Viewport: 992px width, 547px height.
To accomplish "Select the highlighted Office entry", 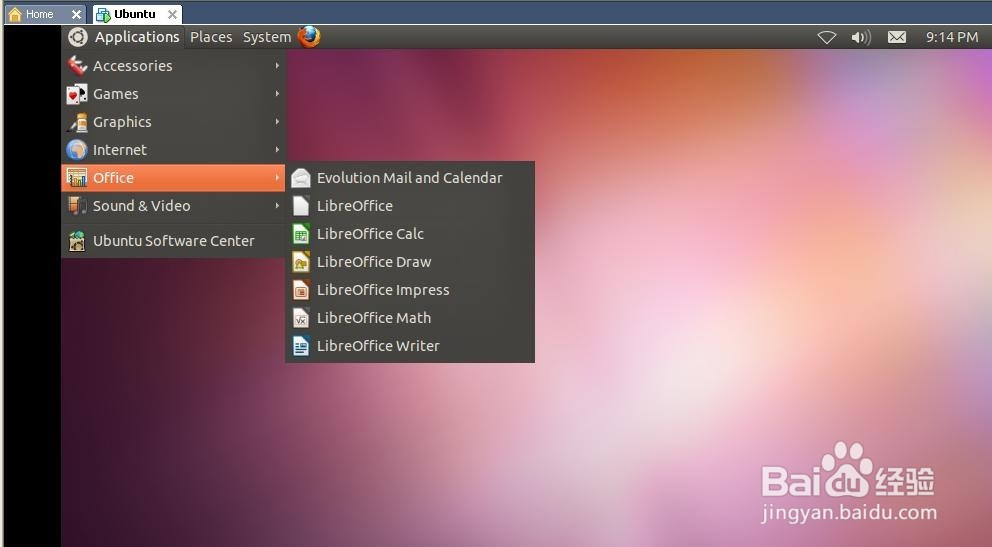I will click(x=173, y=178).
